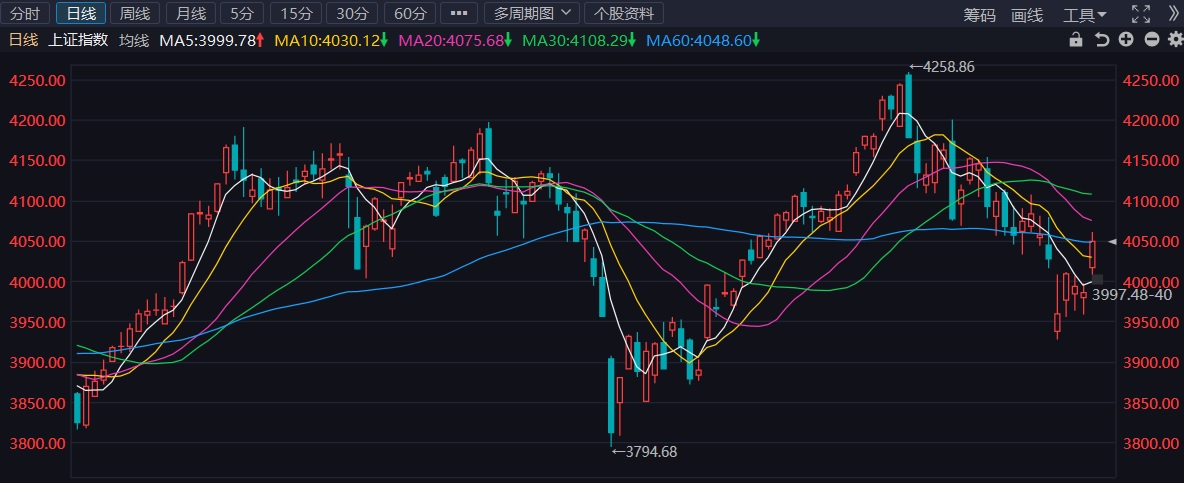Select the 日线 daily chart tab

(x=81, y=14)
